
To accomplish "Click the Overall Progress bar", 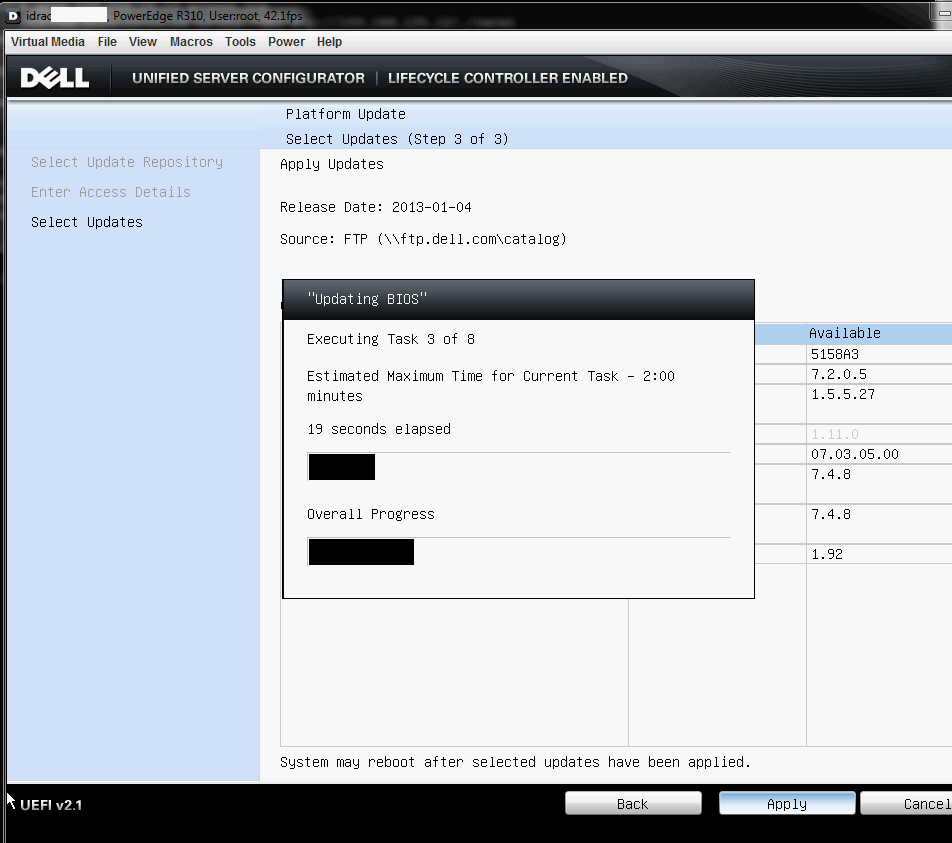I will pos(518,551).
